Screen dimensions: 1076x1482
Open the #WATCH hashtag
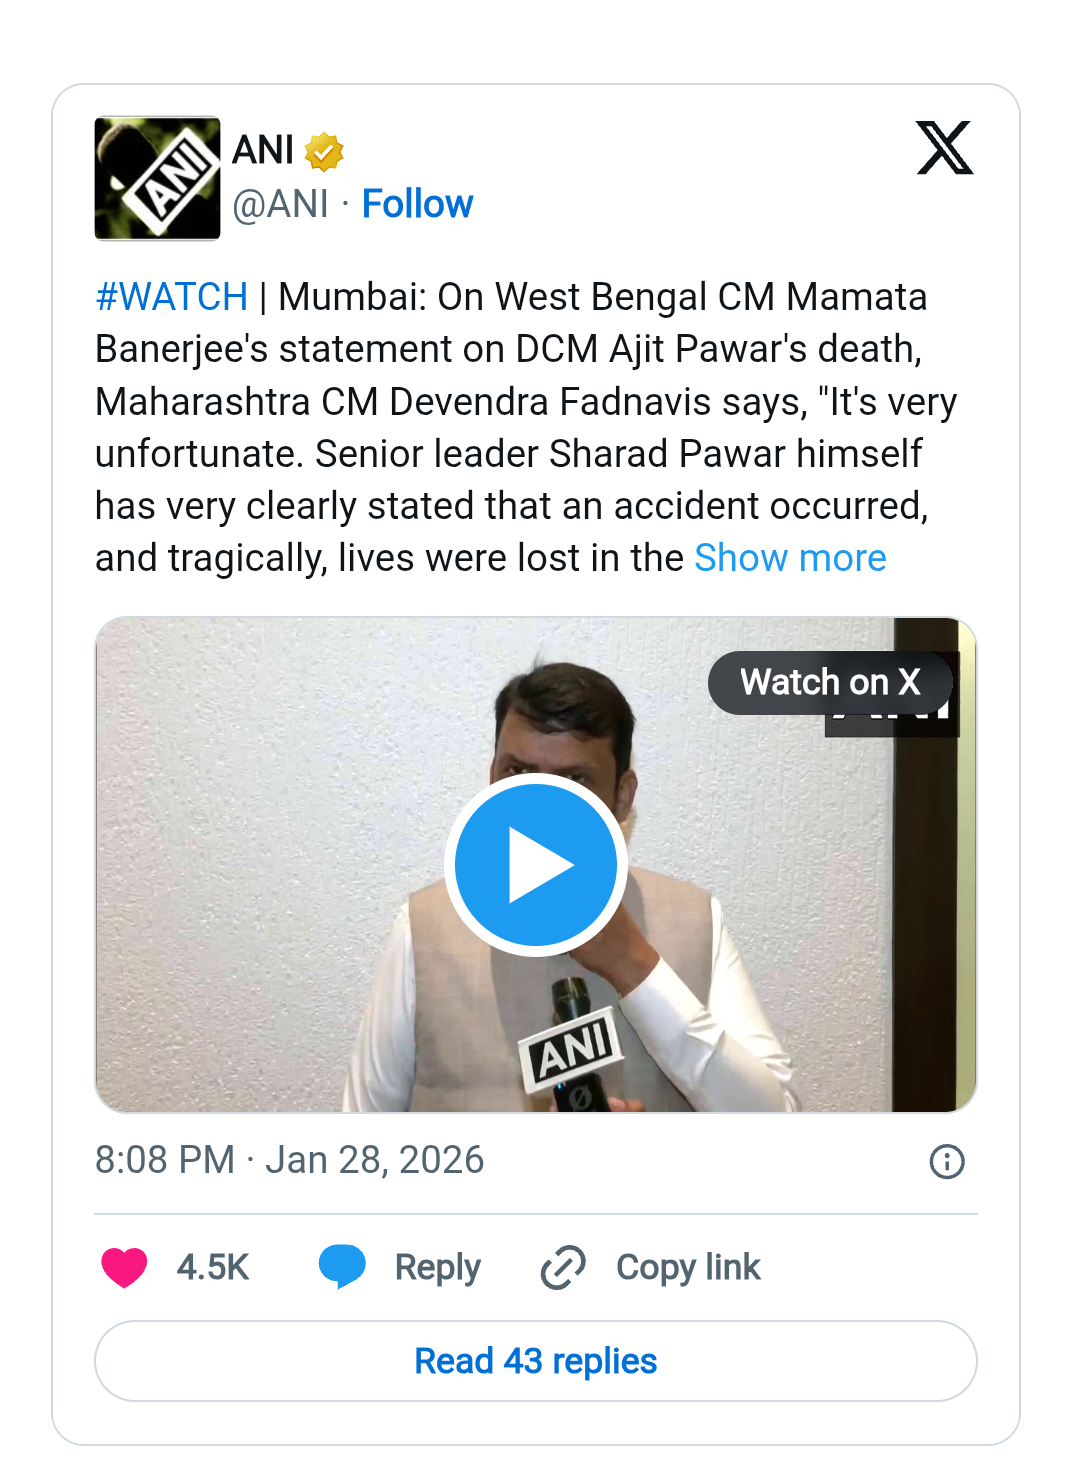click(171, 297)
